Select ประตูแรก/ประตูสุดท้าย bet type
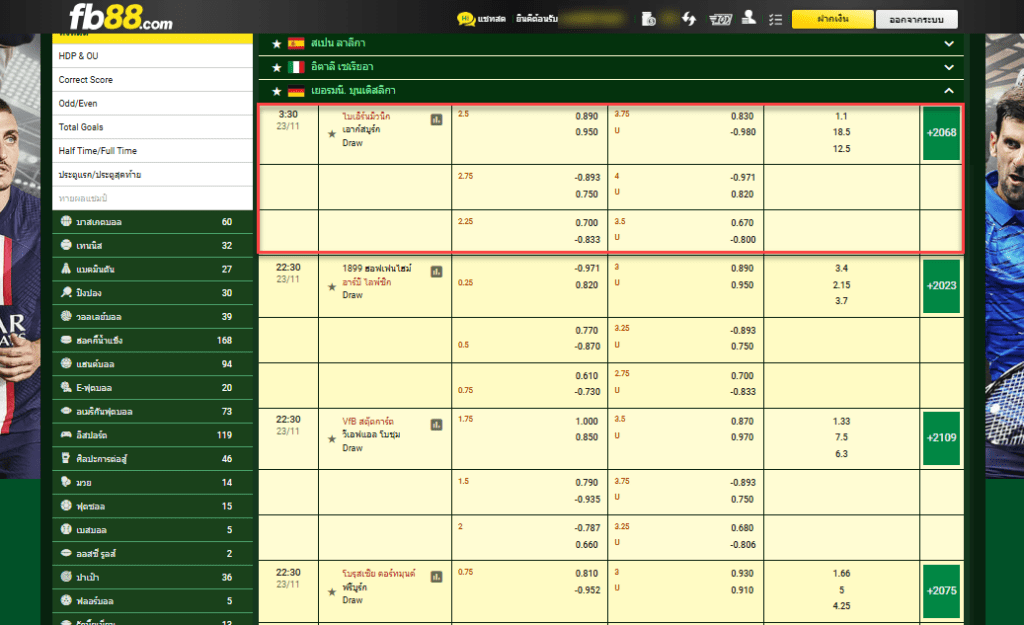 coord(152,174)
